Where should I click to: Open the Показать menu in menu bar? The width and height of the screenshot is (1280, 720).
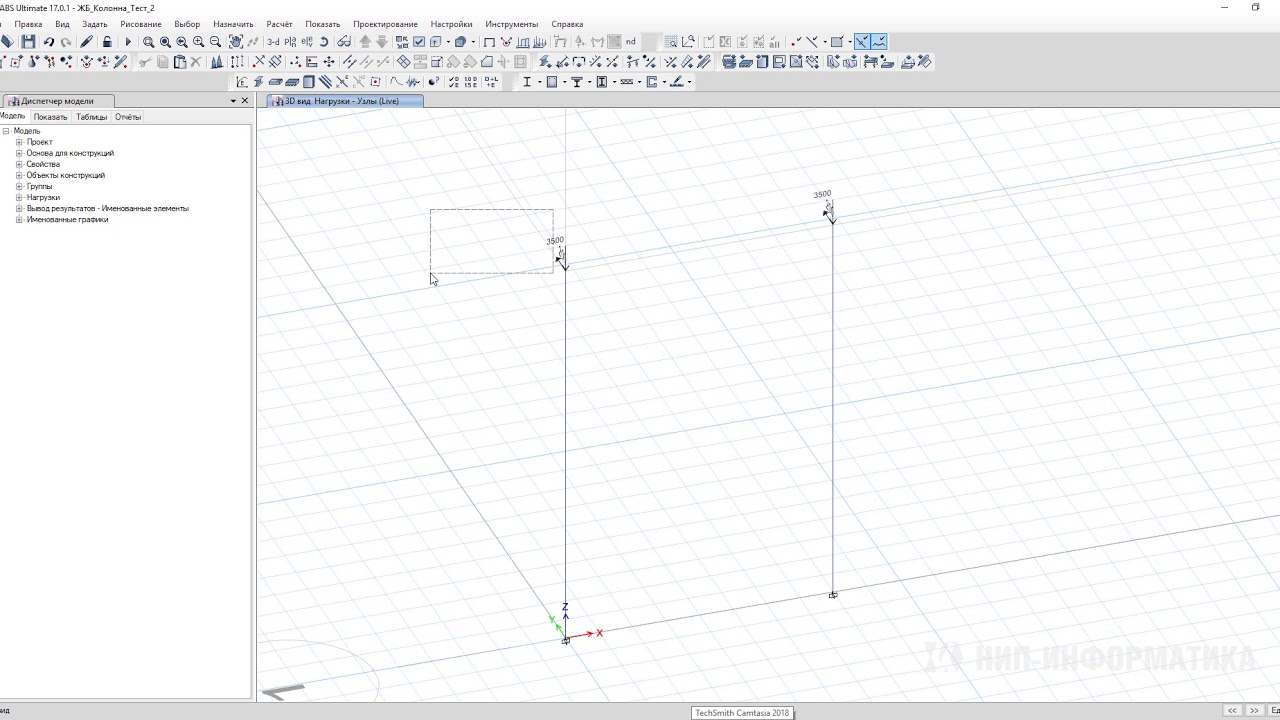coord(322,24)
